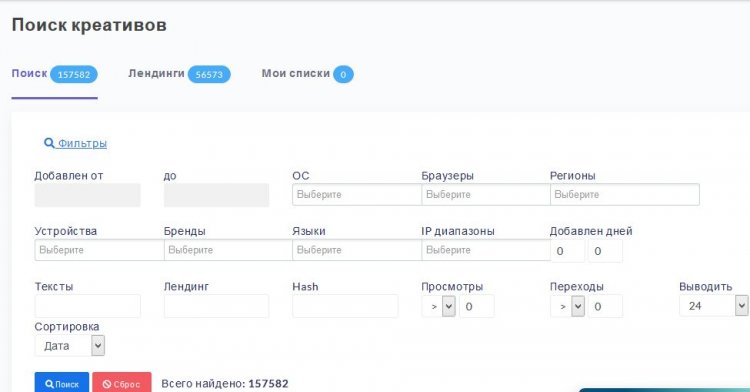
Task: Click the Добавлен от date field
Action: tap(88, 195)
